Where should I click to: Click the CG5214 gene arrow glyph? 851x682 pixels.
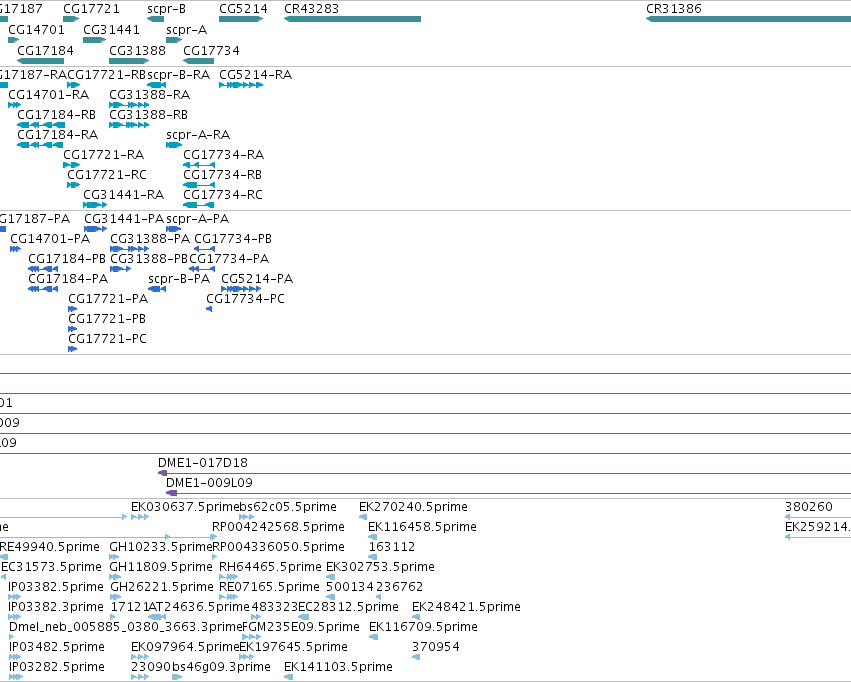pyautogui.click(x=241, y=19)
